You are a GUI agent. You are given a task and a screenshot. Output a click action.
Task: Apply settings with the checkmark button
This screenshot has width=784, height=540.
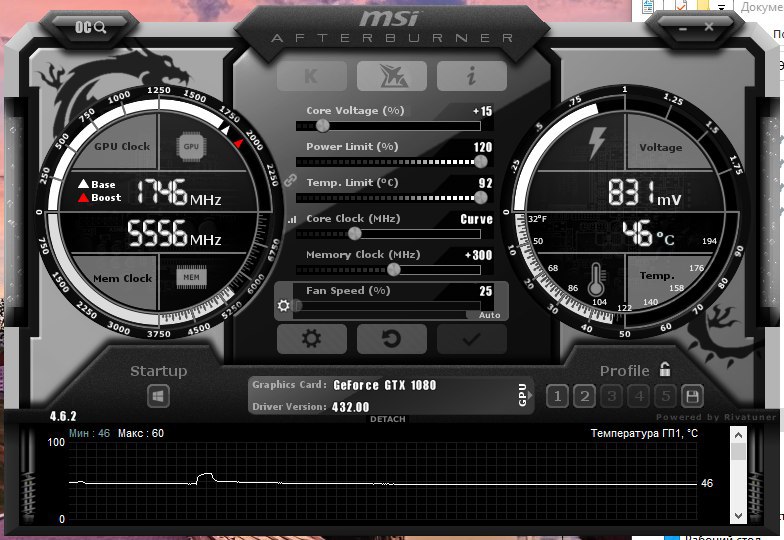pos(472,339)
